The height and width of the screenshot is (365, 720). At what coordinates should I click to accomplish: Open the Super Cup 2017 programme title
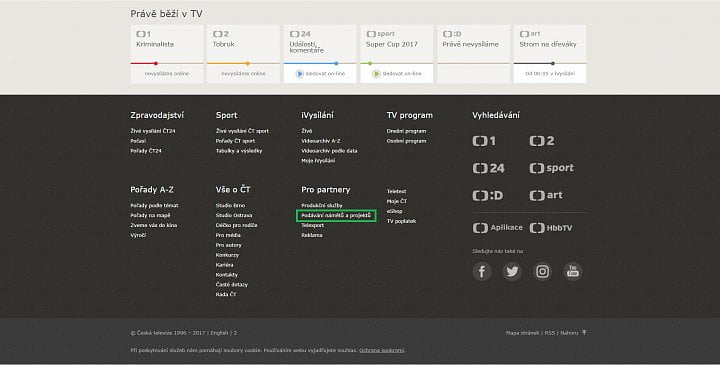(392, 45)
